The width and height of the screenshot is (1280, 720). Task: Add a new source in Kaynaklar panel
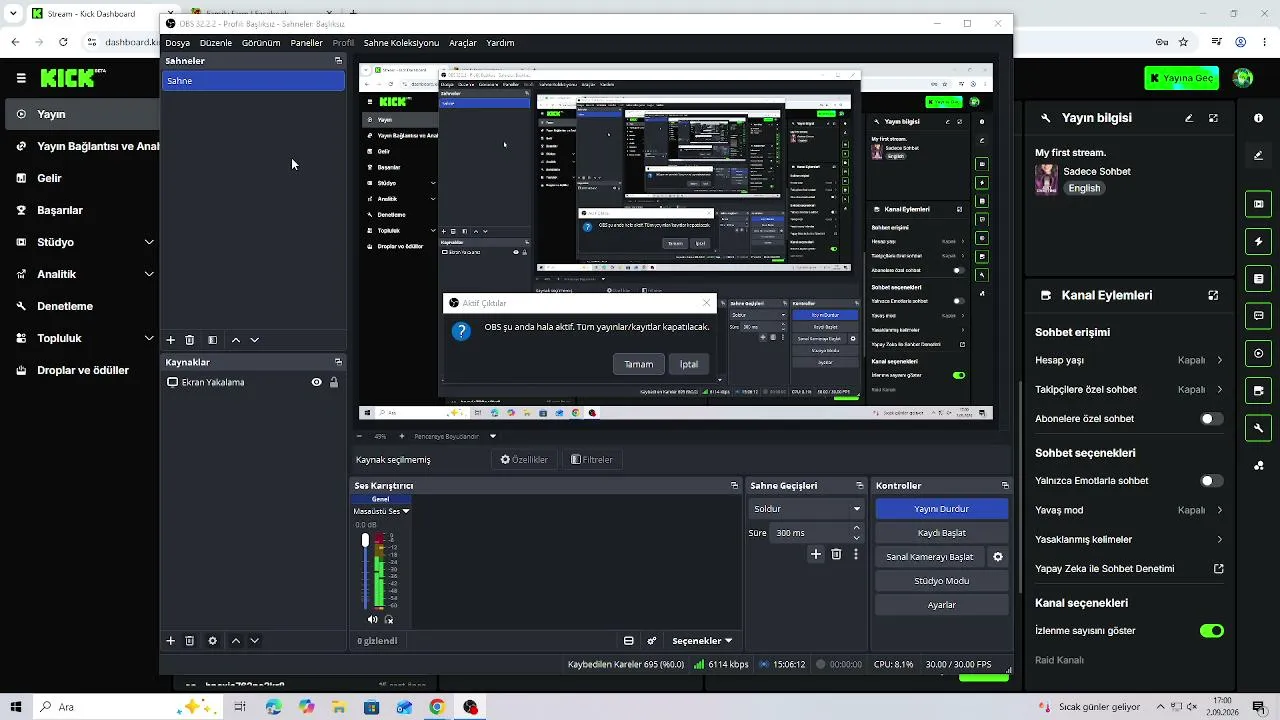[x=170, y=641]
